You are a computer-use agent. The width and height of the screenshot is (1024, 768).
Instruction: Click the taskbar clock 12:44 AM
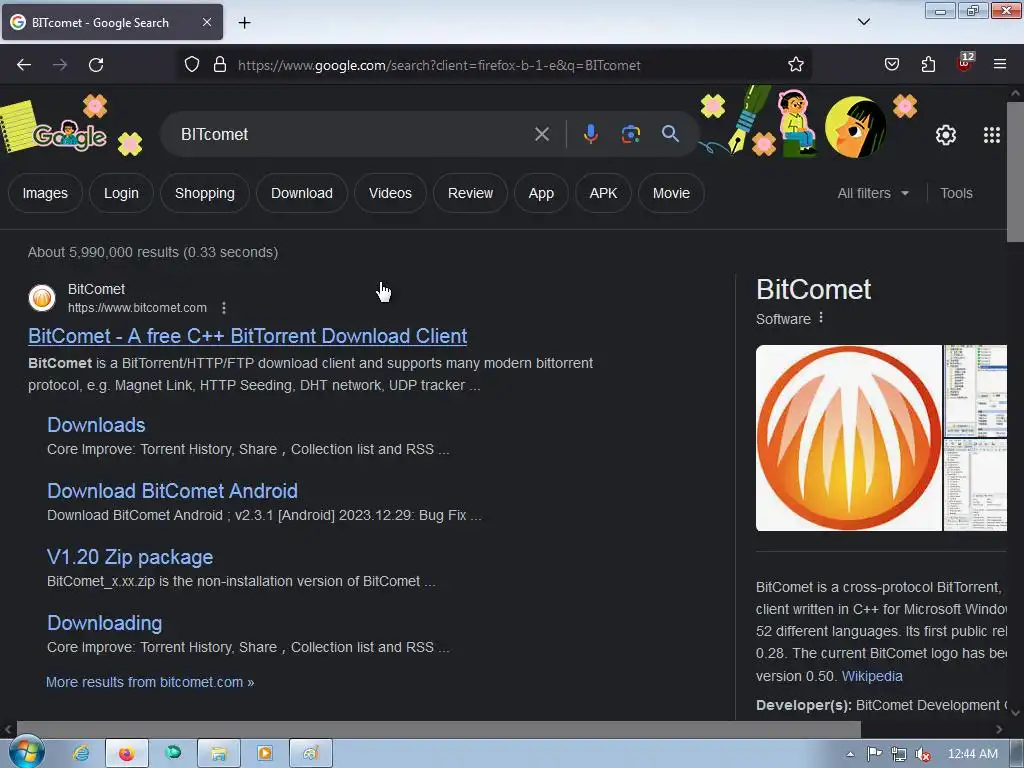[972, 754]
